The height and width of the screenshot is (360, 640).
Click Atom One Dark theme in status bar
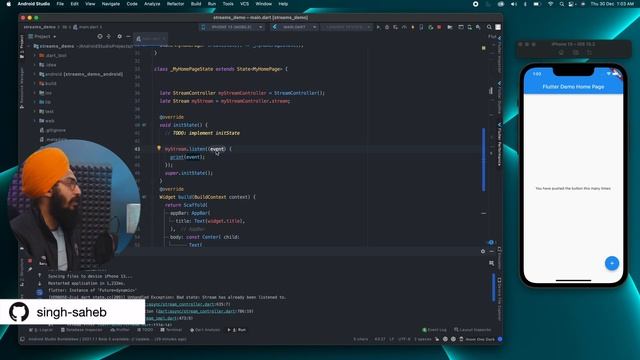pyautogui.click(x=480, y=339)
